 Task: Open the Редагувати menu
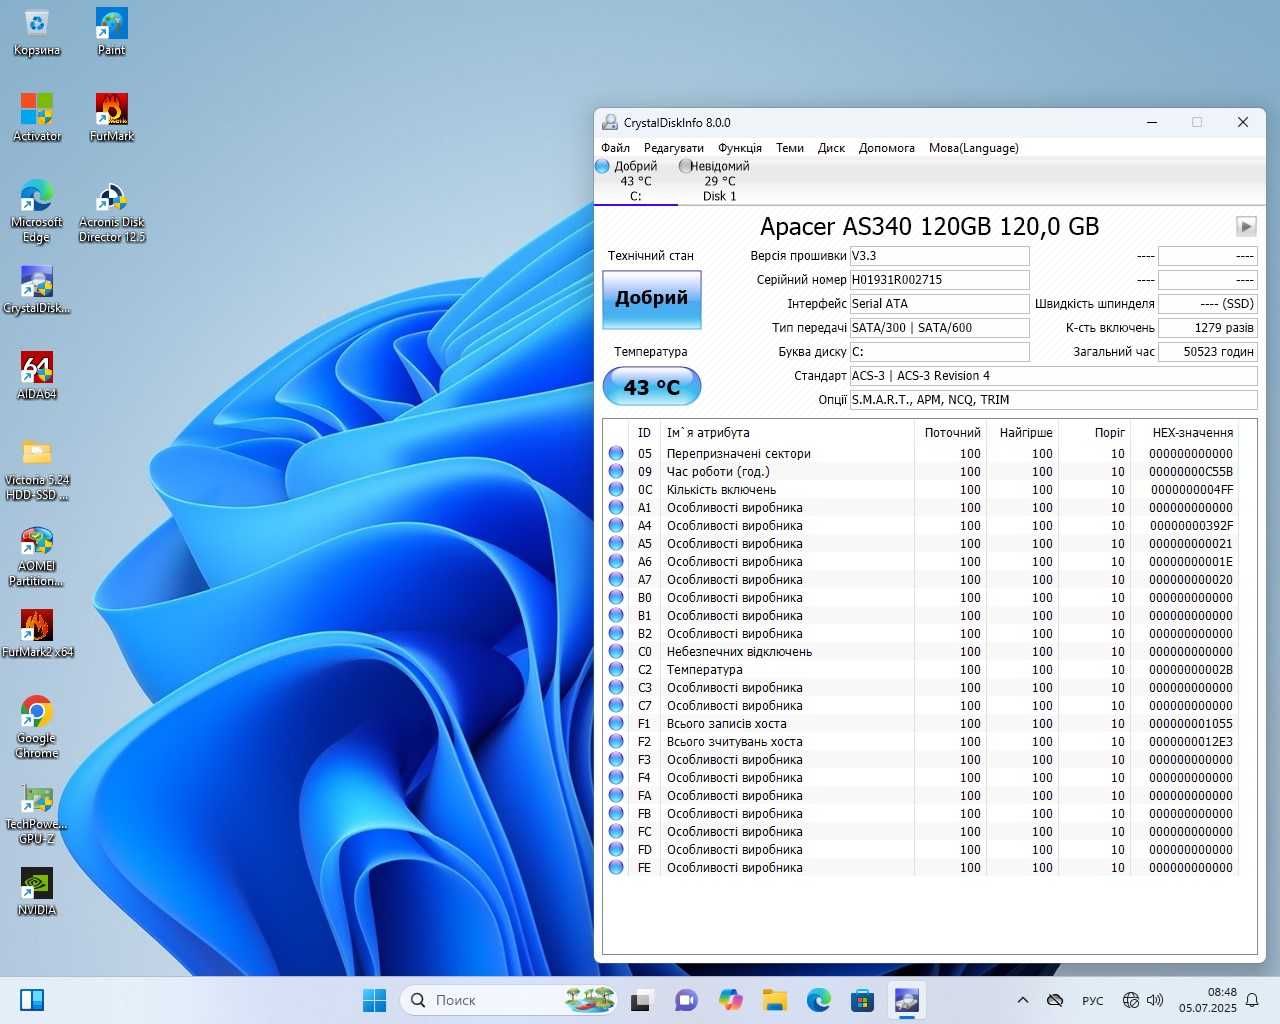673,148
